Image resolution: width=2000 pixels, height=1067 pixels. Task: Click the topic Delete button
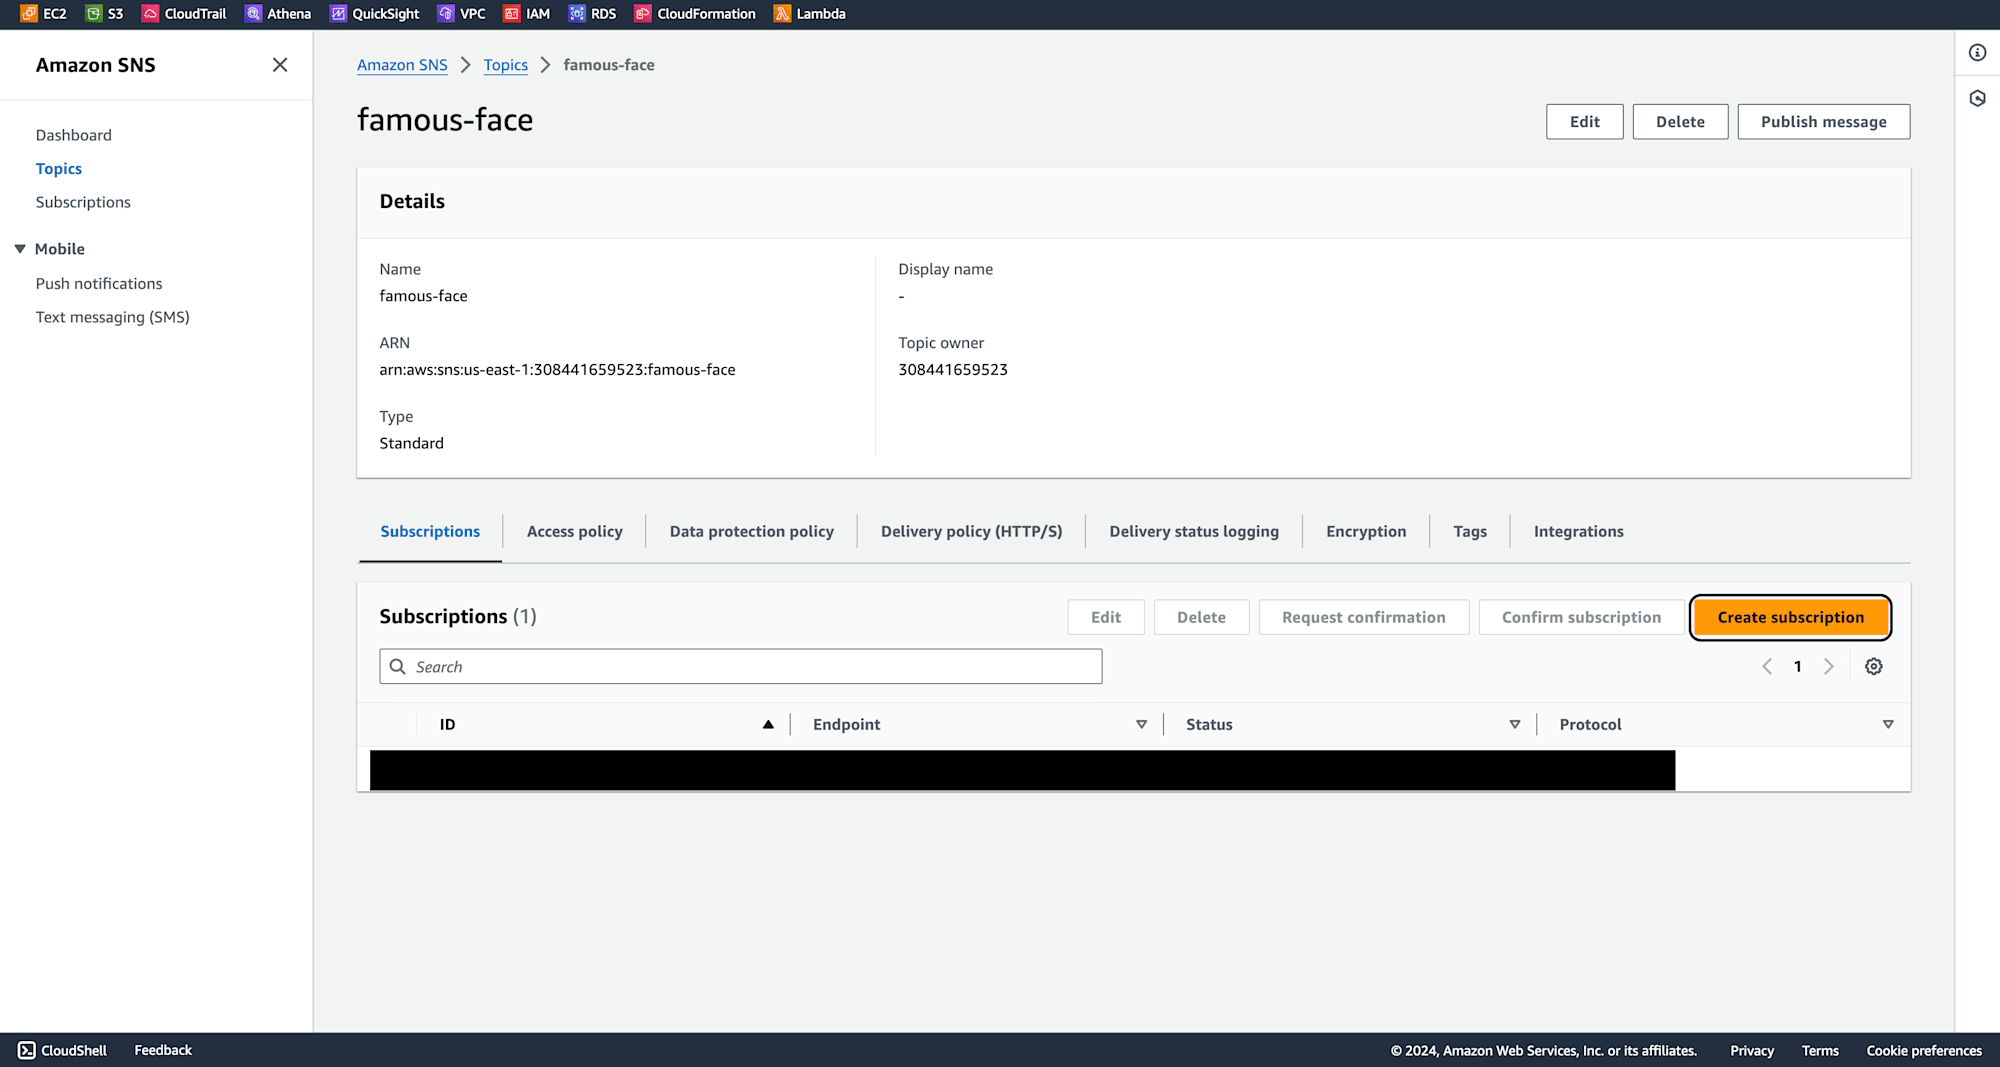[x=1680, y=121]
